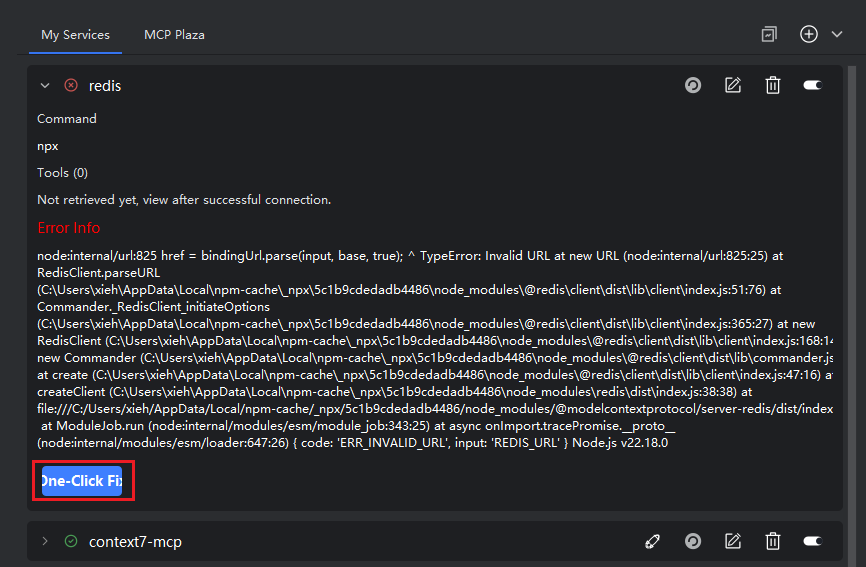
Task: Click the stacked chart windows icon in header
Action: 769,34
